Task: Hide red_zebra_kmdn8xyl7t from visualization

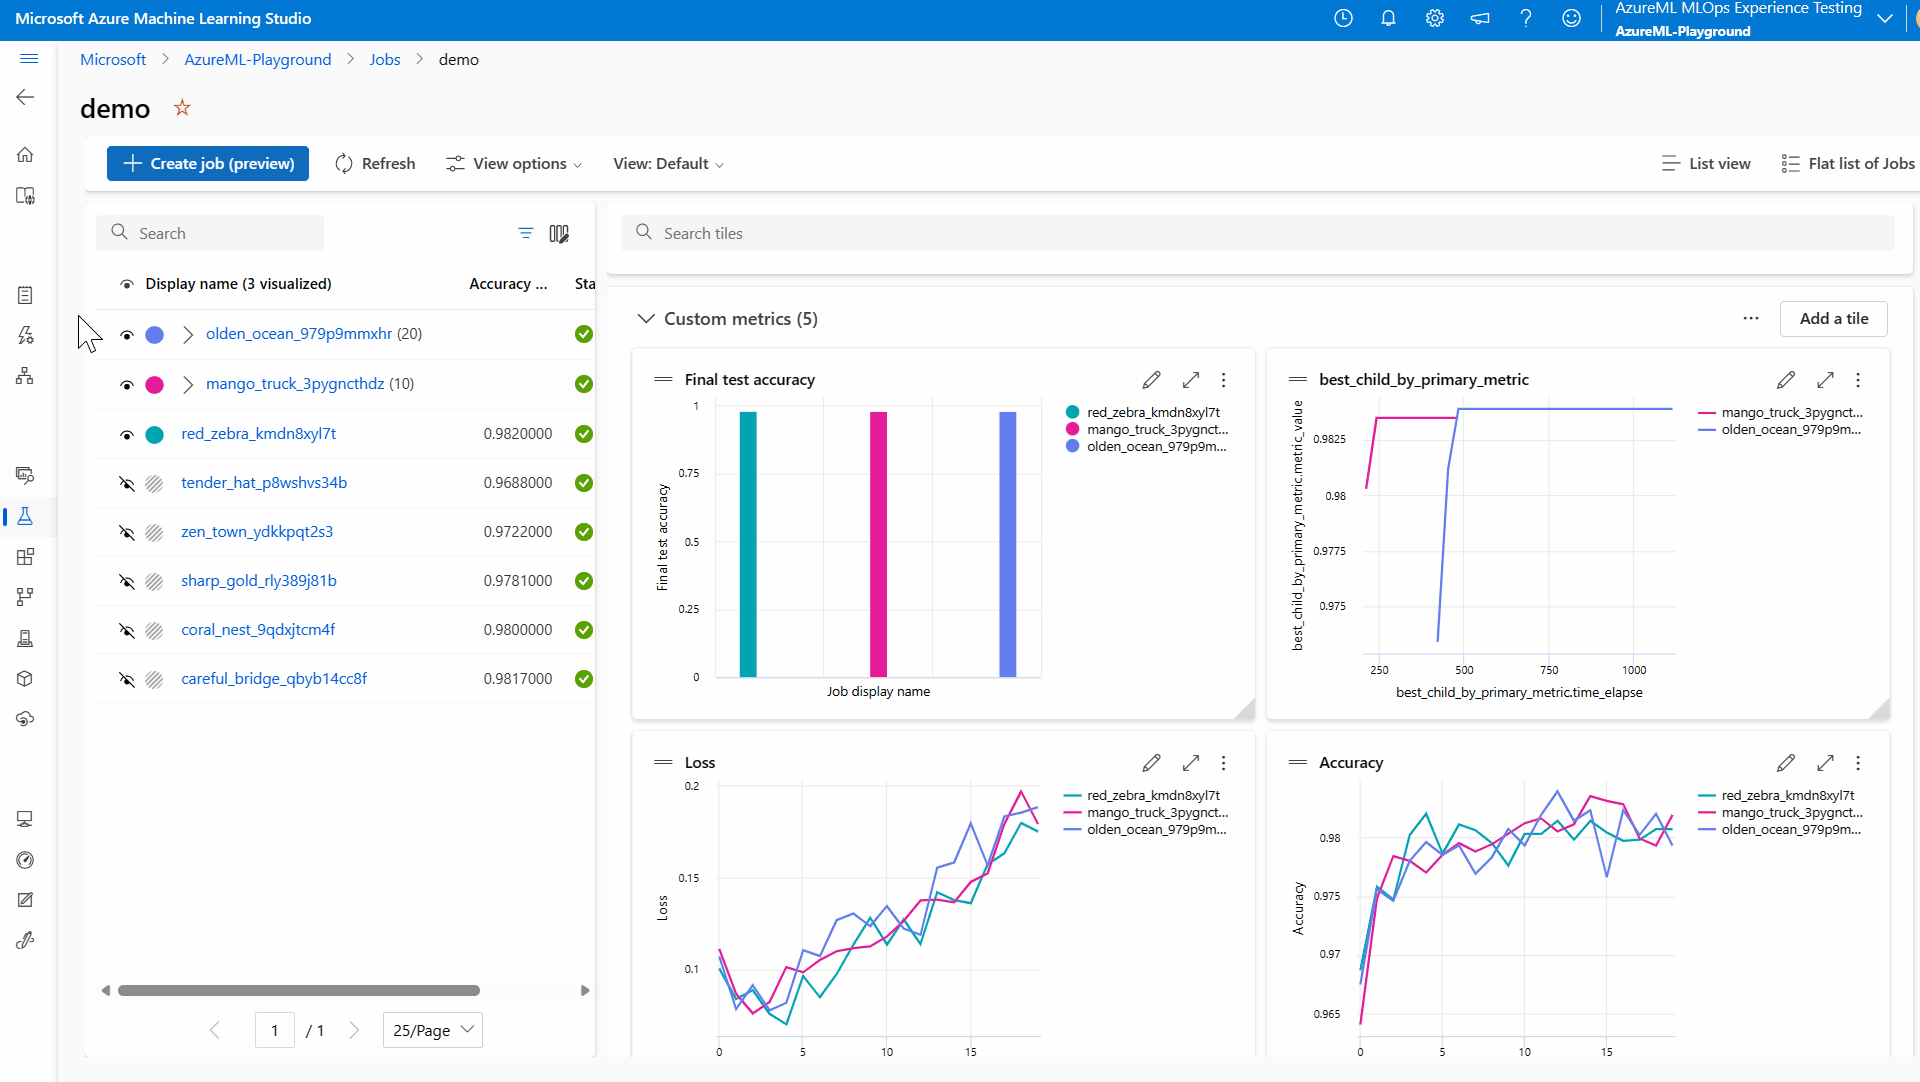Action: coord(127,434)
